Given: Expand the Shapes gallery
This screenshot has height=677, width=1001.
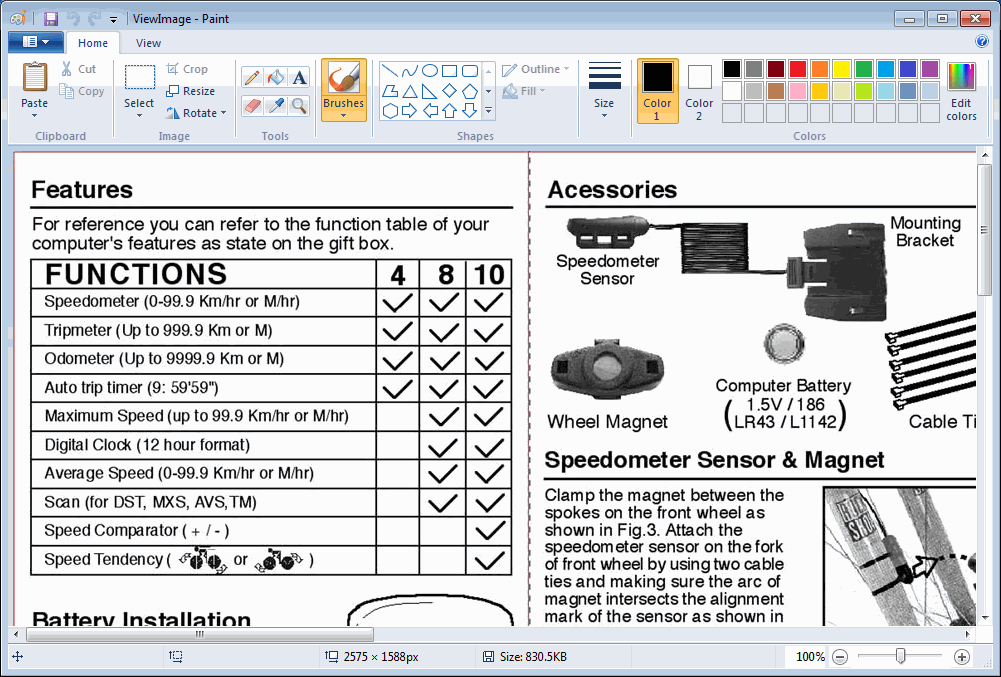Looking at the screenshot, I should click(489, 110).
